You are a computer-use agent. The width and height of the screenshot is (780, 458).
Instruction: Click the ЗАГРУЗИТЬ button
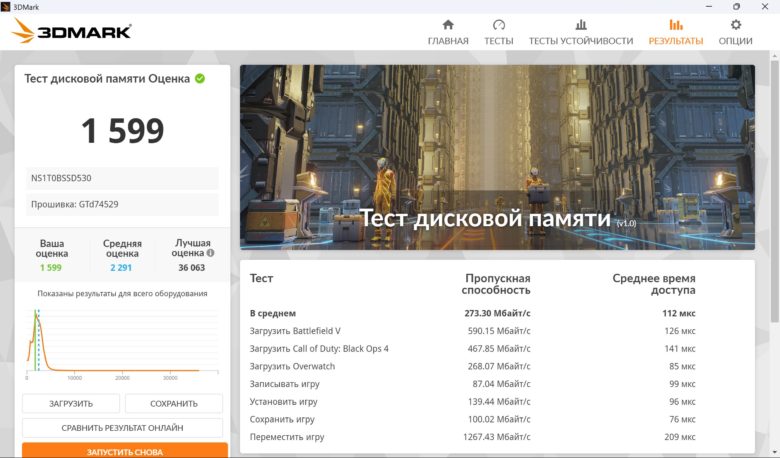coord(71,403)
